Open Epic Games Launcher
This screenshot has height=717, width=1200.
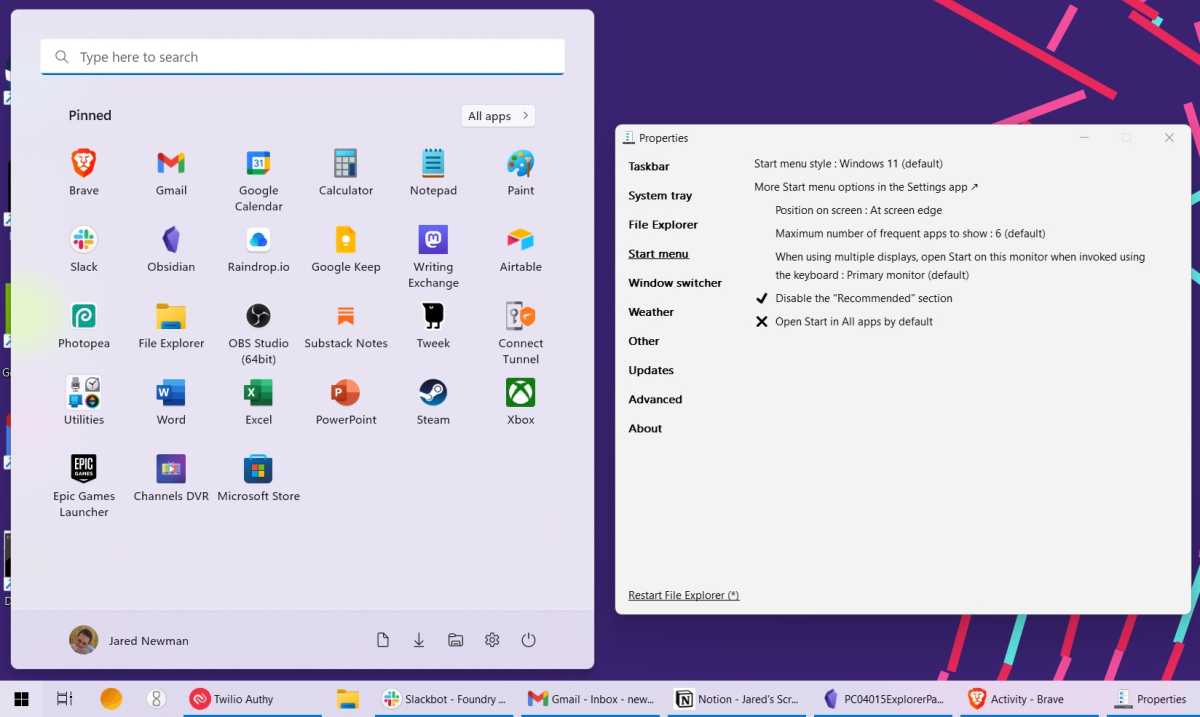pos(84,486)
